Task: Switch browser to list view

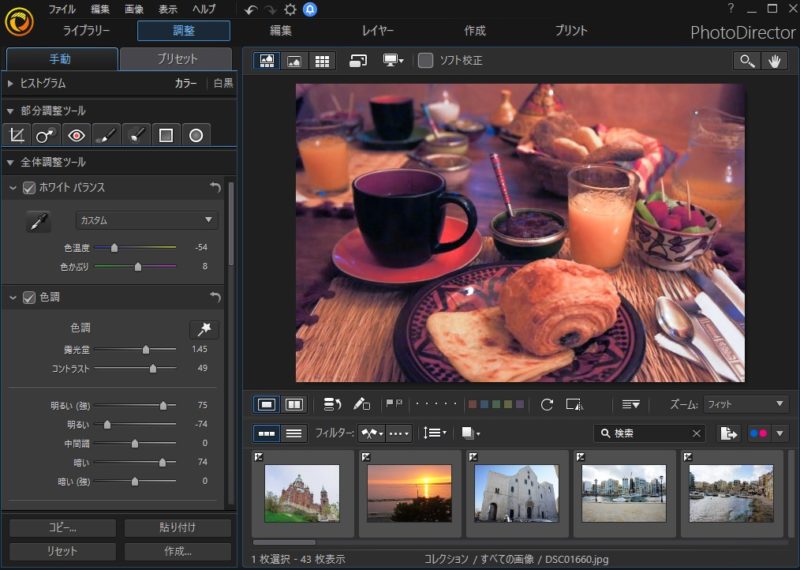Action: point(294,433)
